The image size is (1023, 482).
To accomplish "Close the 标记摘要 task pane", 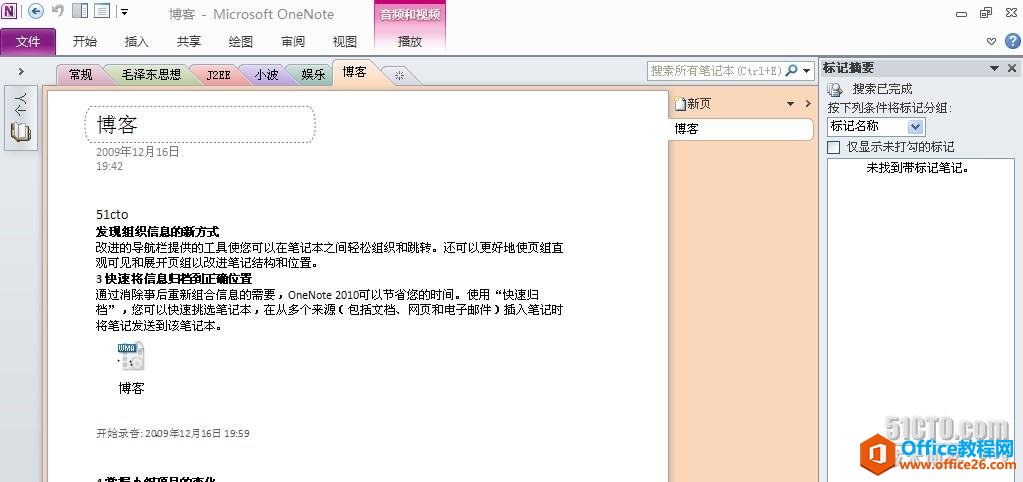I will 1012,68.
